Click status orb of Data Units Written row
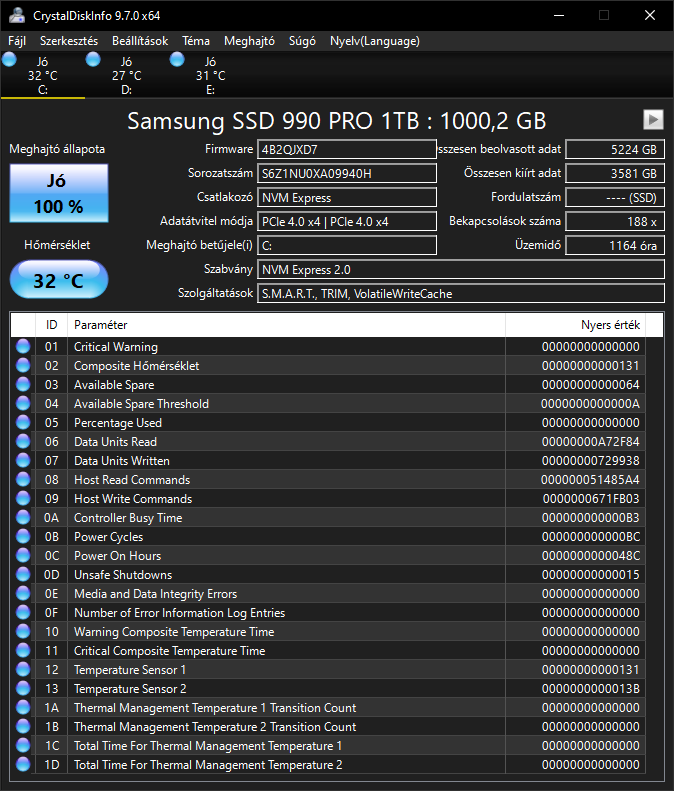The width and height of the screenshot is (674, 791). point(23,461)
